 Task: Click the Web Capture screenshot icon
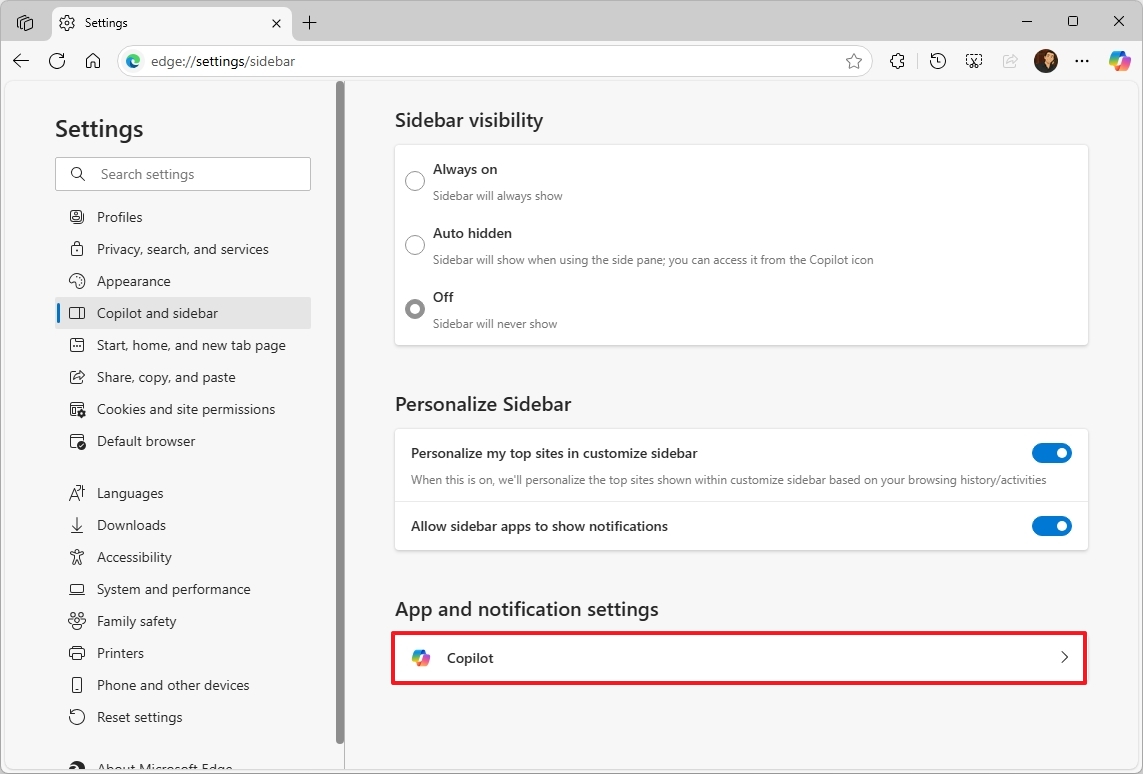coord(973,61)
